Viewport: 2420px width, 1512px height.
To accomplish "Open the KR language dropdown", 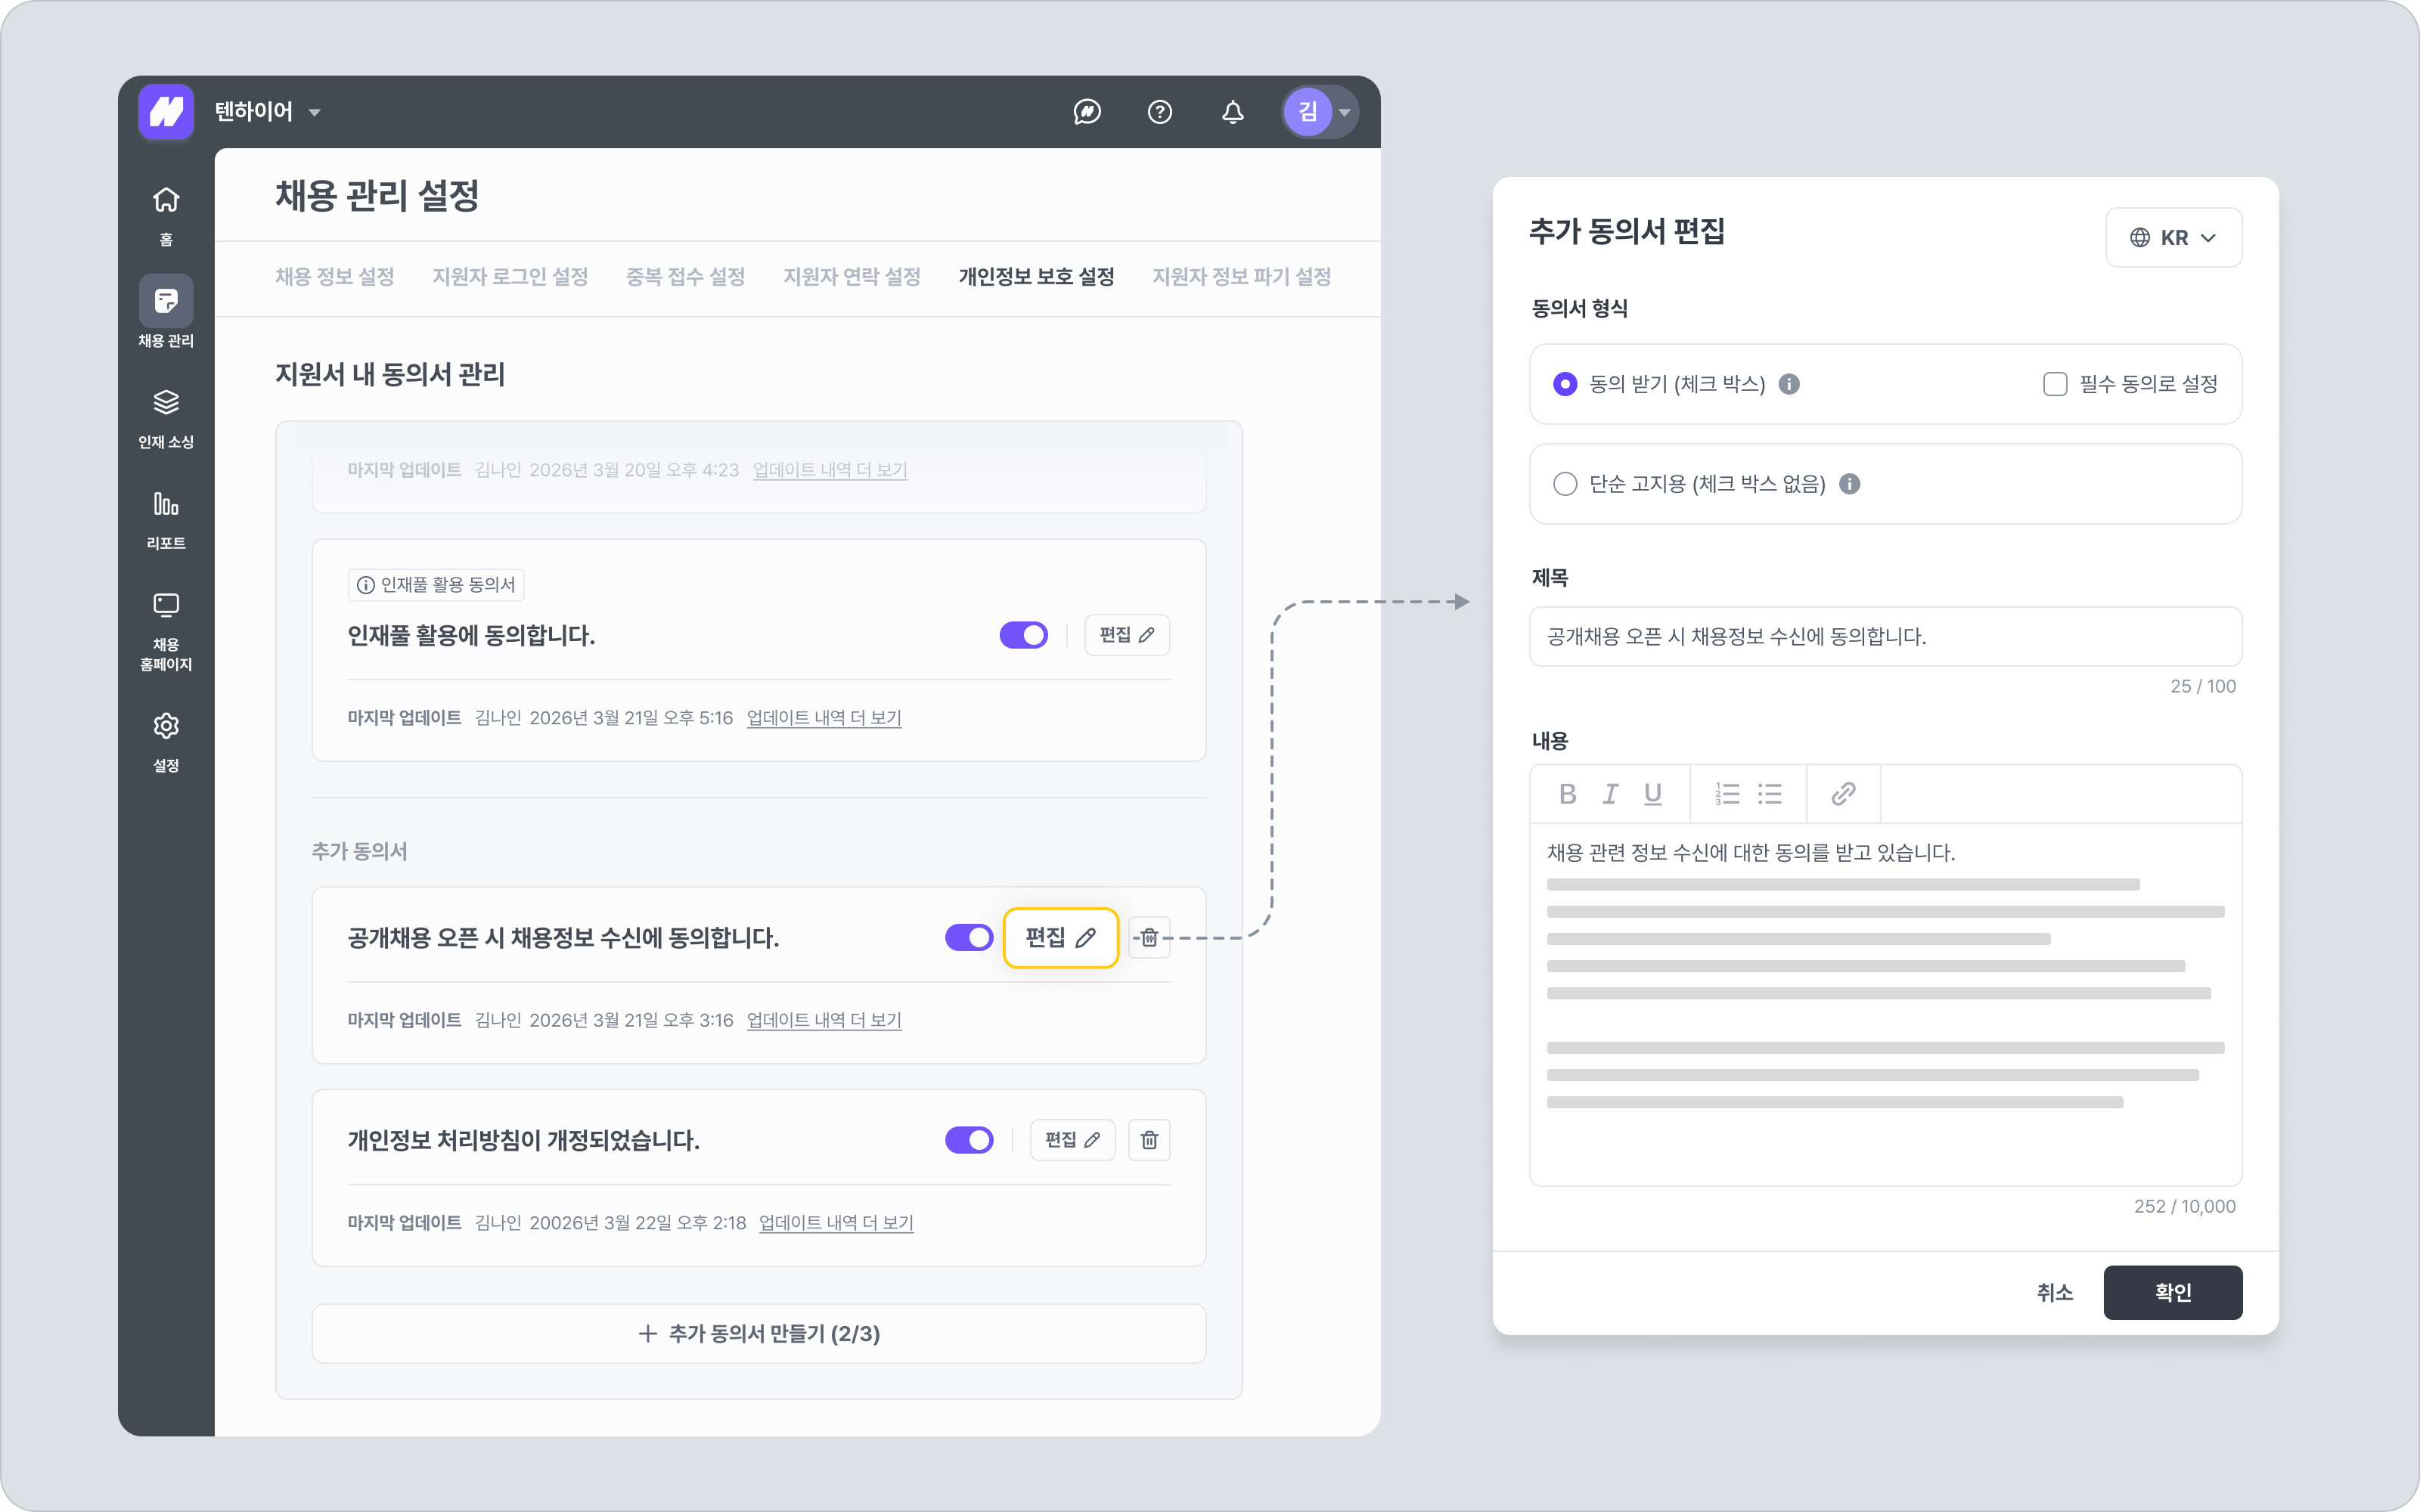I will (2173, 238).
